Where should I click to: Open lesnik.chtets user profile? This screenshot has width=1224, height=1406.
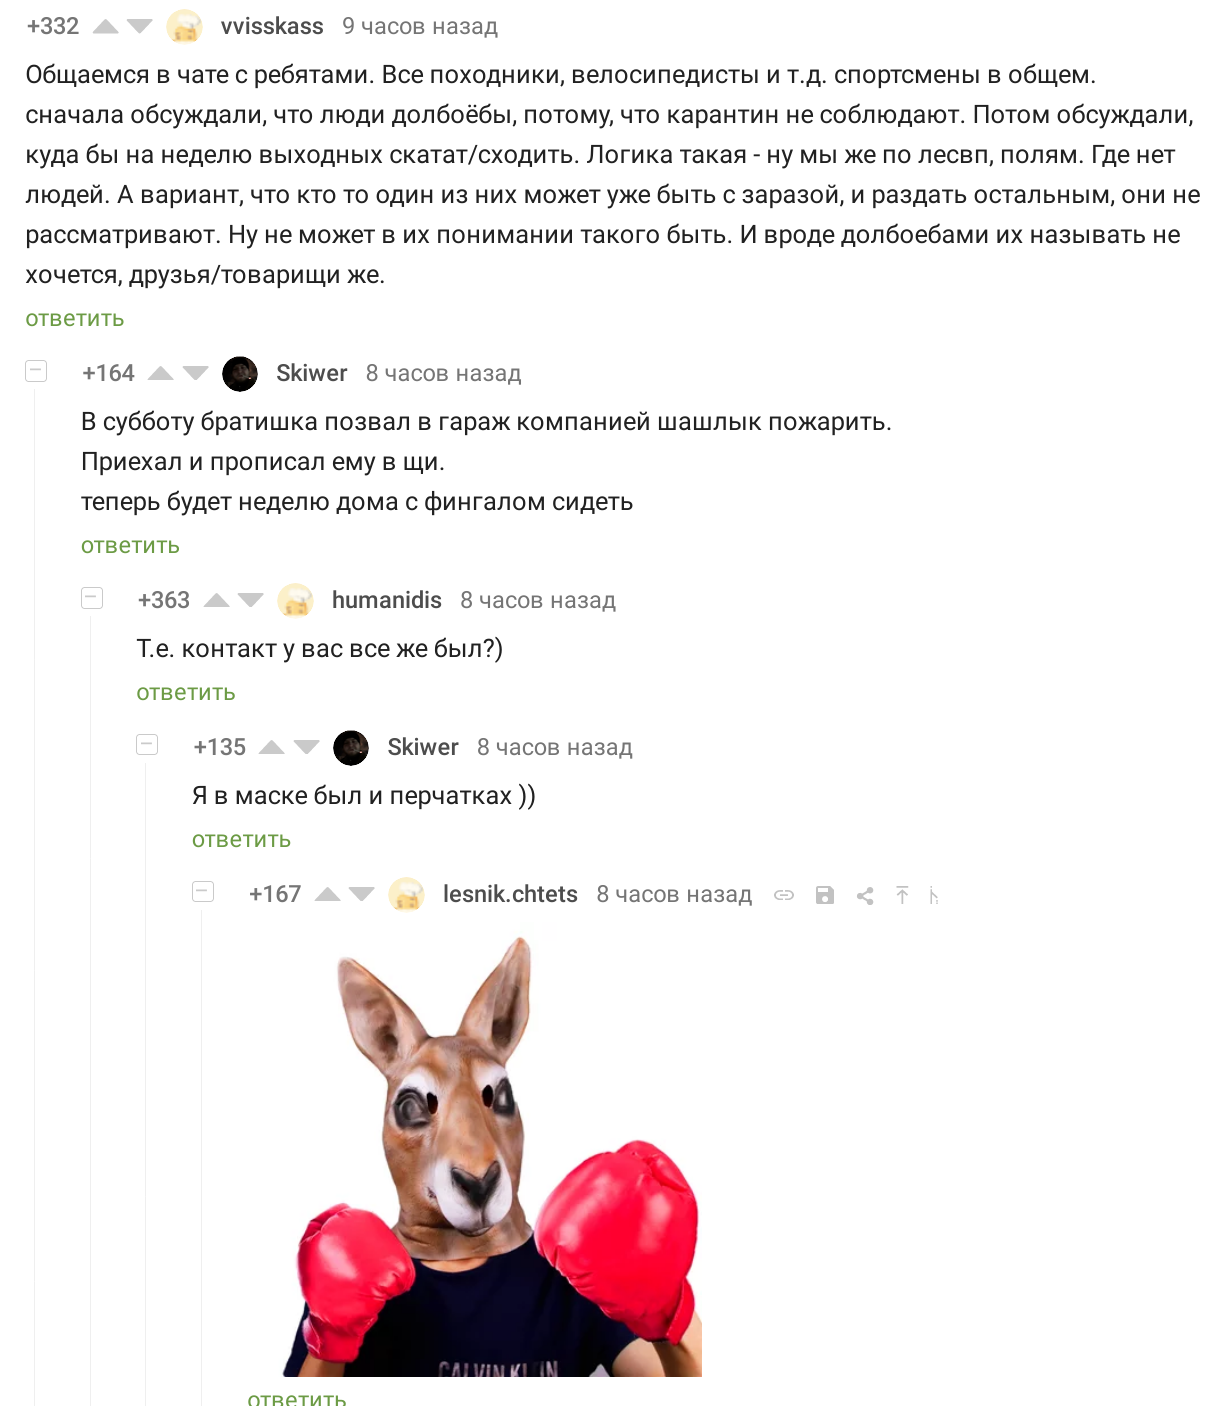pos(510,894)
